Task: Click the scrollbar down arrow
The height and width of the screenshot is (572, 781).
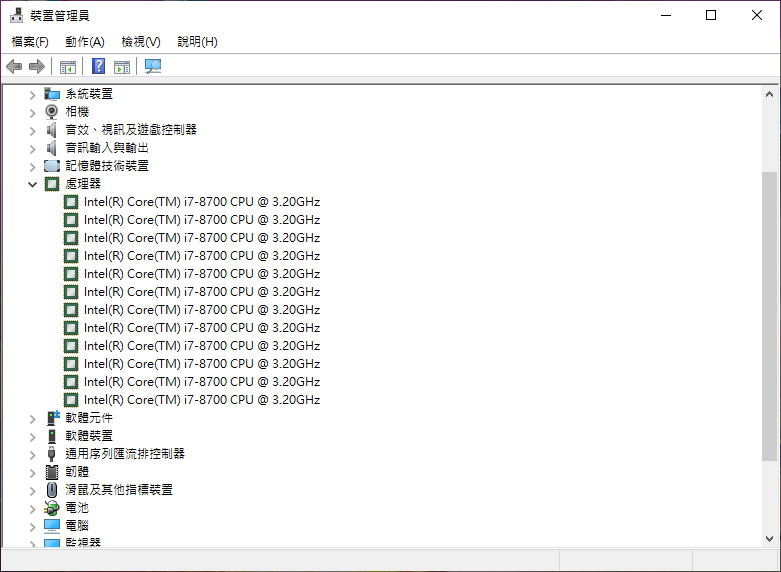Action: 769,539
